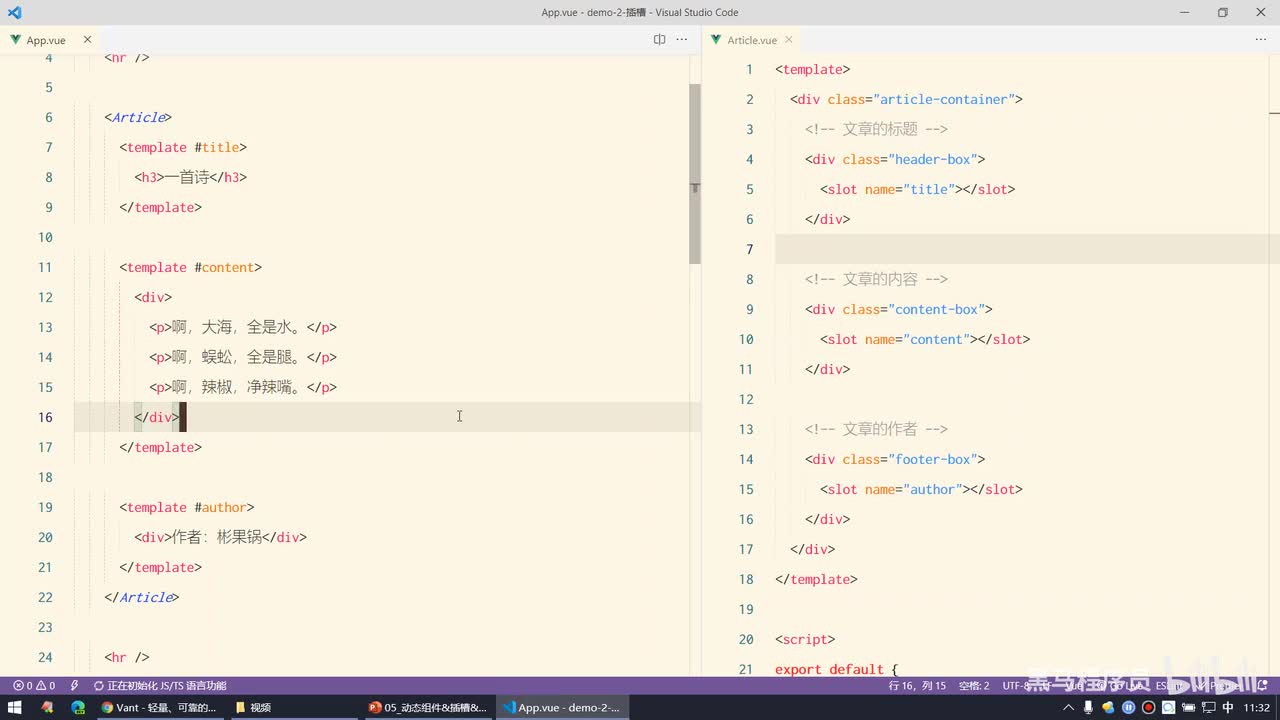Open the Windows Start menu
Screen dimensions: 1280x720
(x=16, y=707)
